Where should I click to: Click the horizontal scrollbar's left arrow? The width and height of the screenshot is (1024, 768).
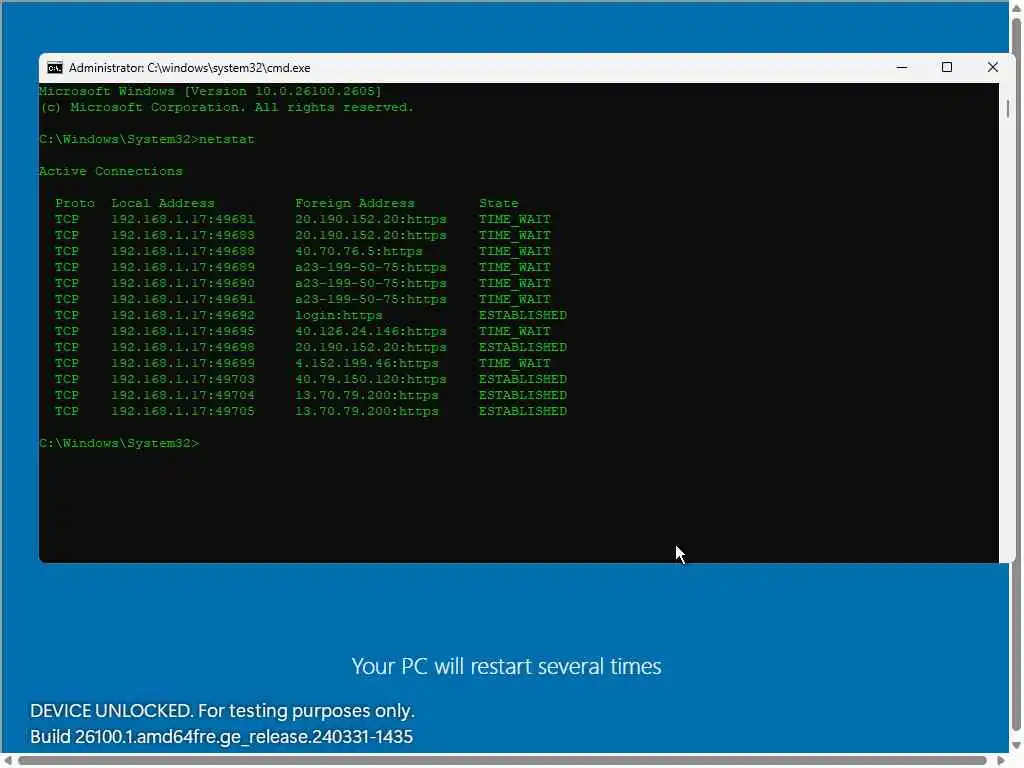(8, 760)
